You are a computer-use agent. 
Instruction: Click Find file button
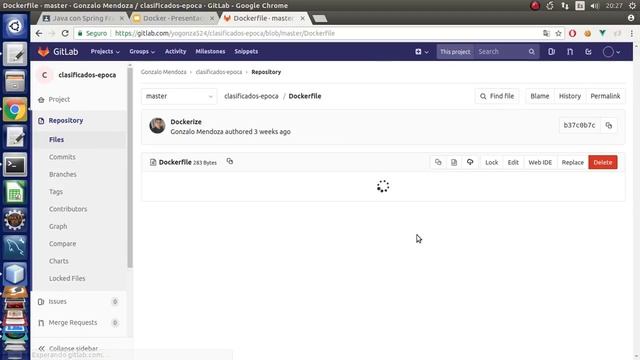point(497,96)
